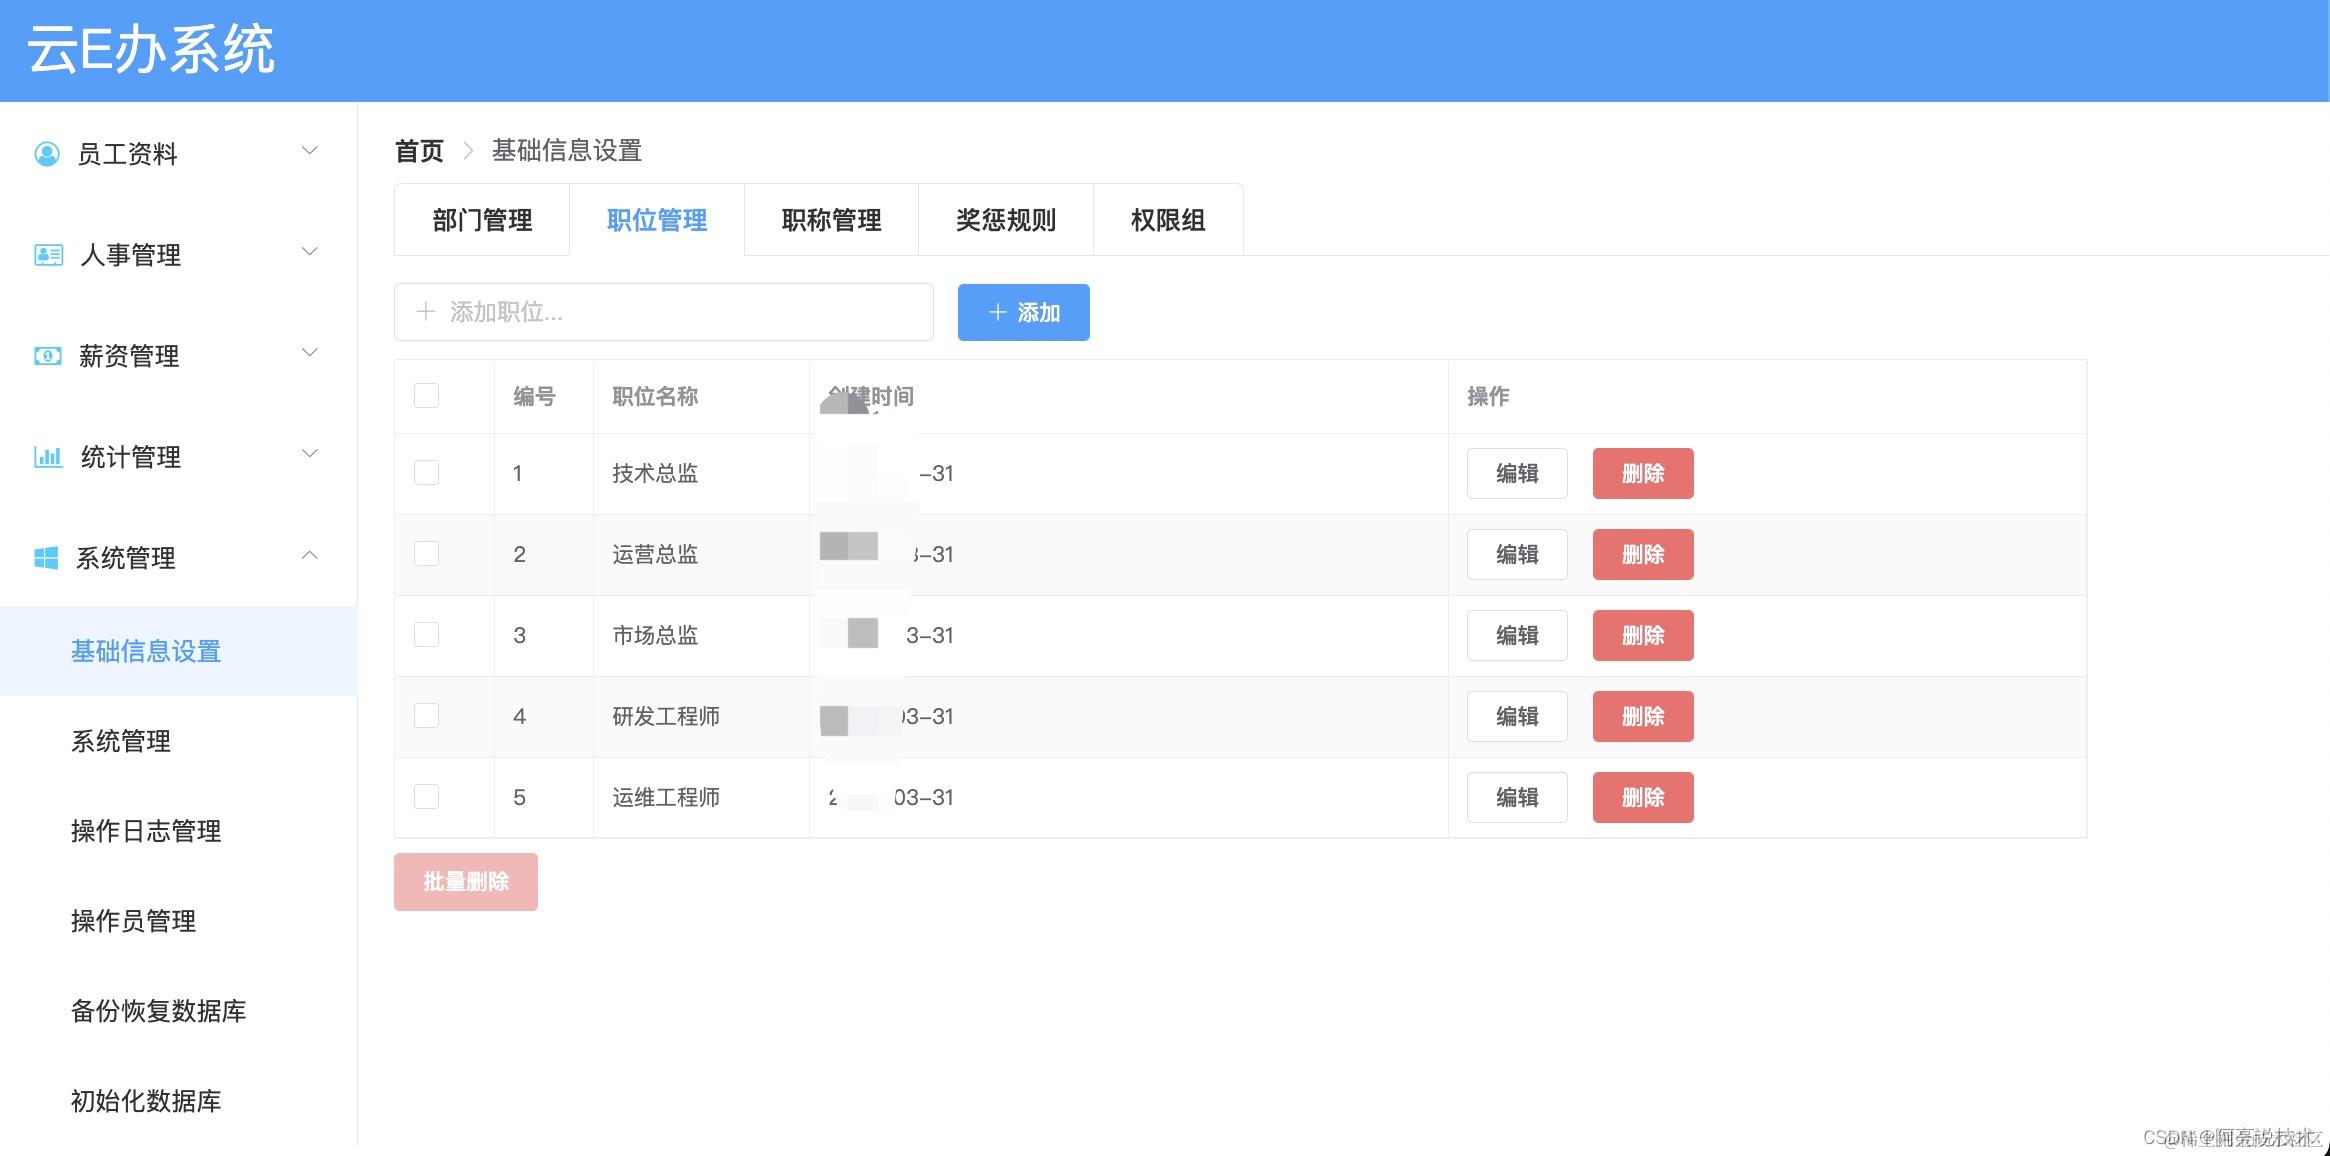The image size is (2330, 1156).
Task: Switch to the 部门管理 tab
Action: tap(482, 220)
